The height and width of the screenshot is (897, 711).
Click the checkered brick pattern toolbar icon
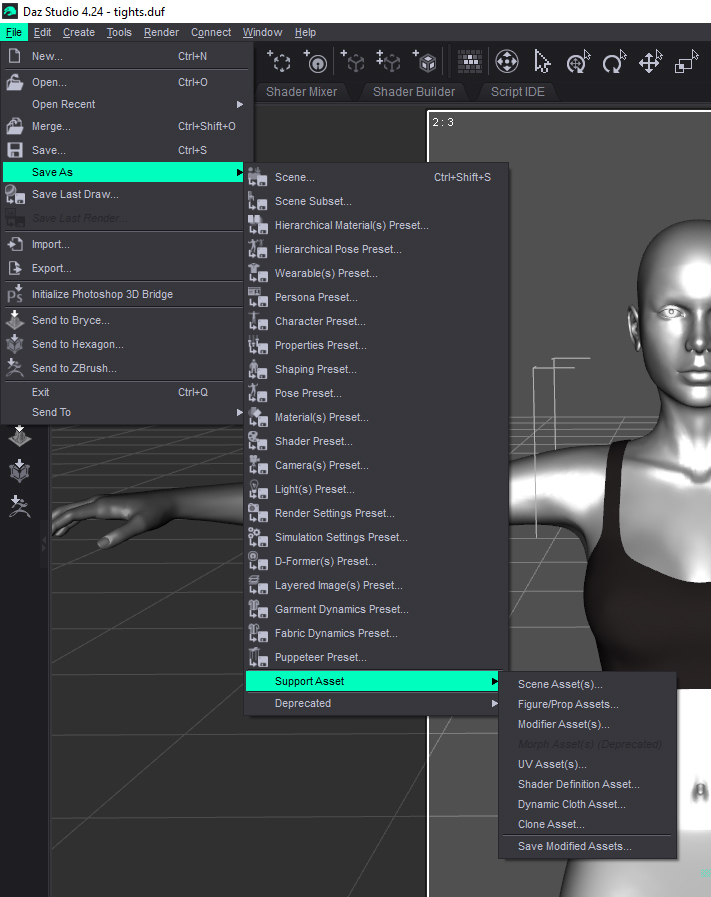(x=469, y=63)
